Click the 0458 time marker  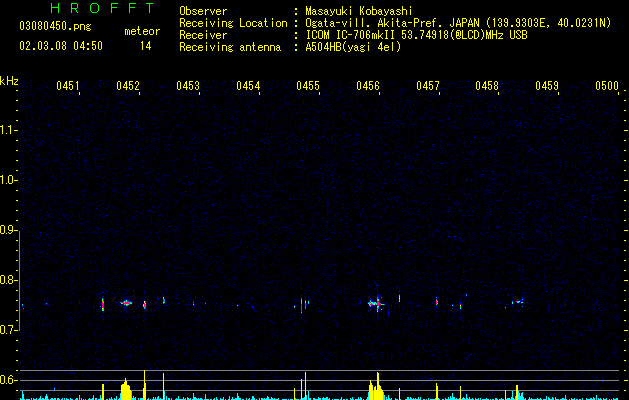pyautogui.click(x=487, y=86)
